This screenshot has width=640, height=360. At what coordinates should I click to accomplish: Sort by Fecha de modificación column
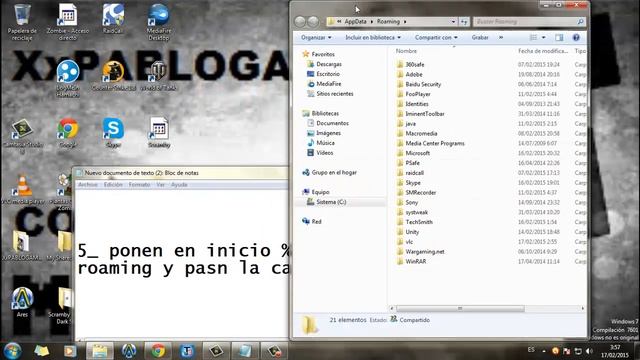pos(543,51)
